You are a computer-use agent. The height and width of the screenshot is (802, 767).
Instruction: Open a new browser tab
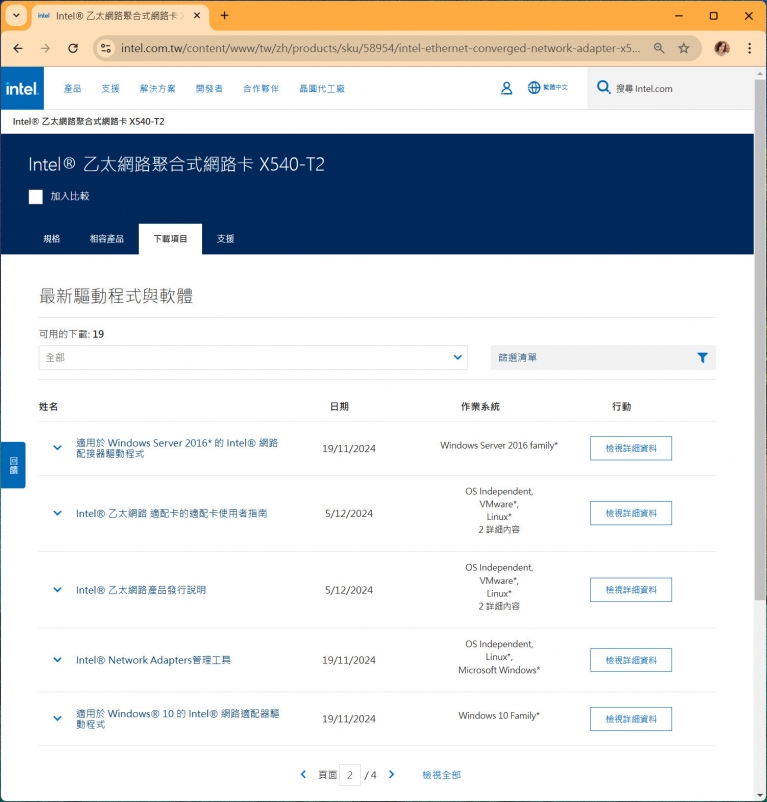click(224, 16)
